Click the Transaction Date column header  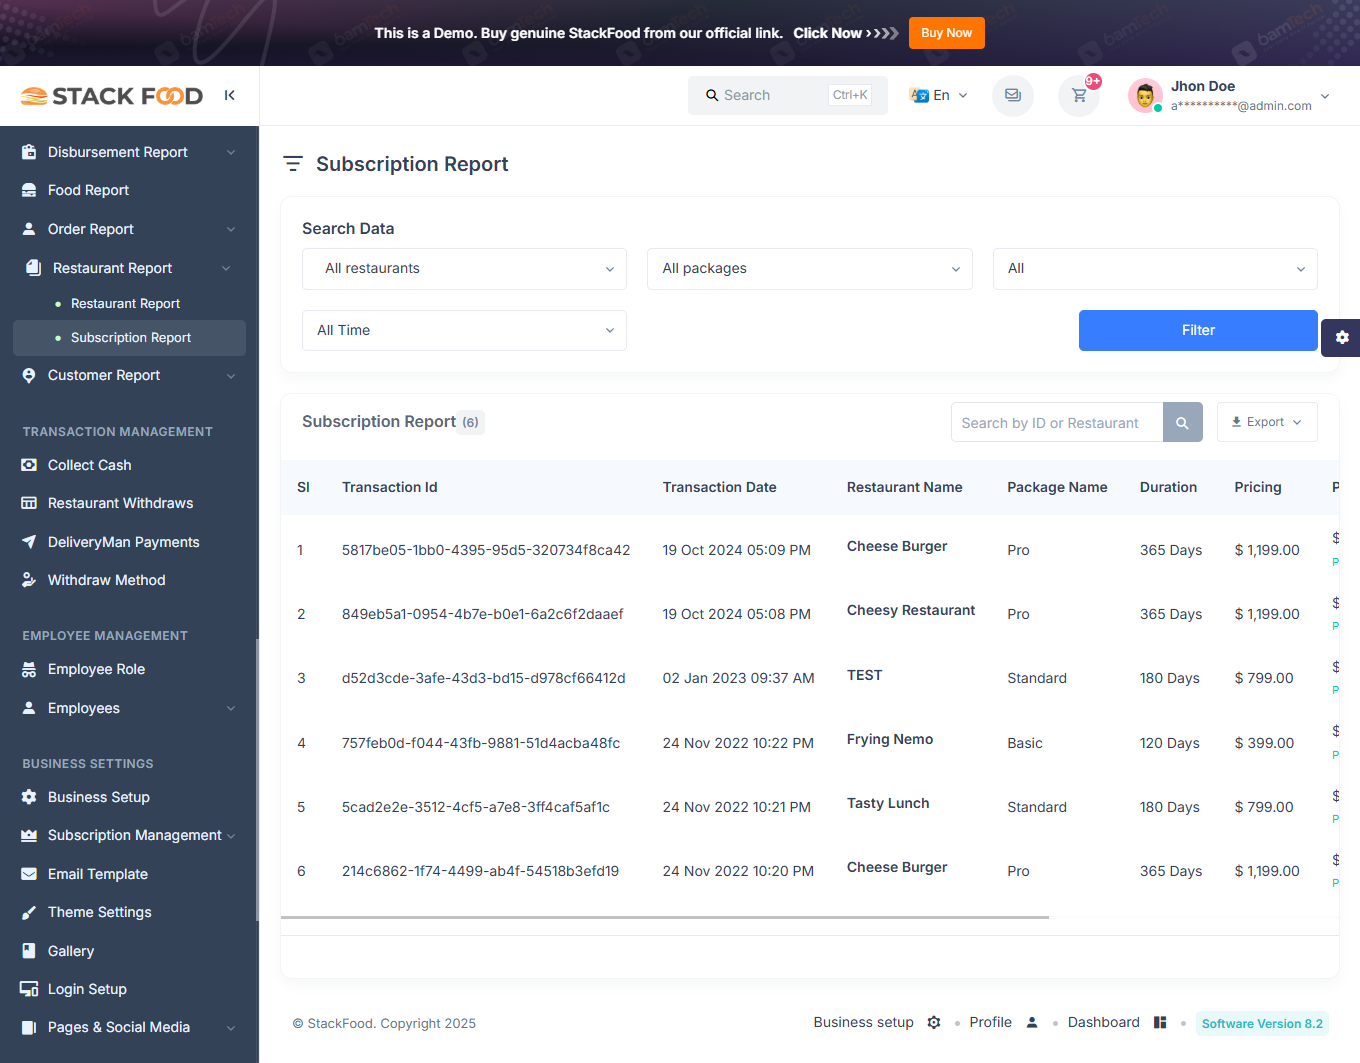719,487
